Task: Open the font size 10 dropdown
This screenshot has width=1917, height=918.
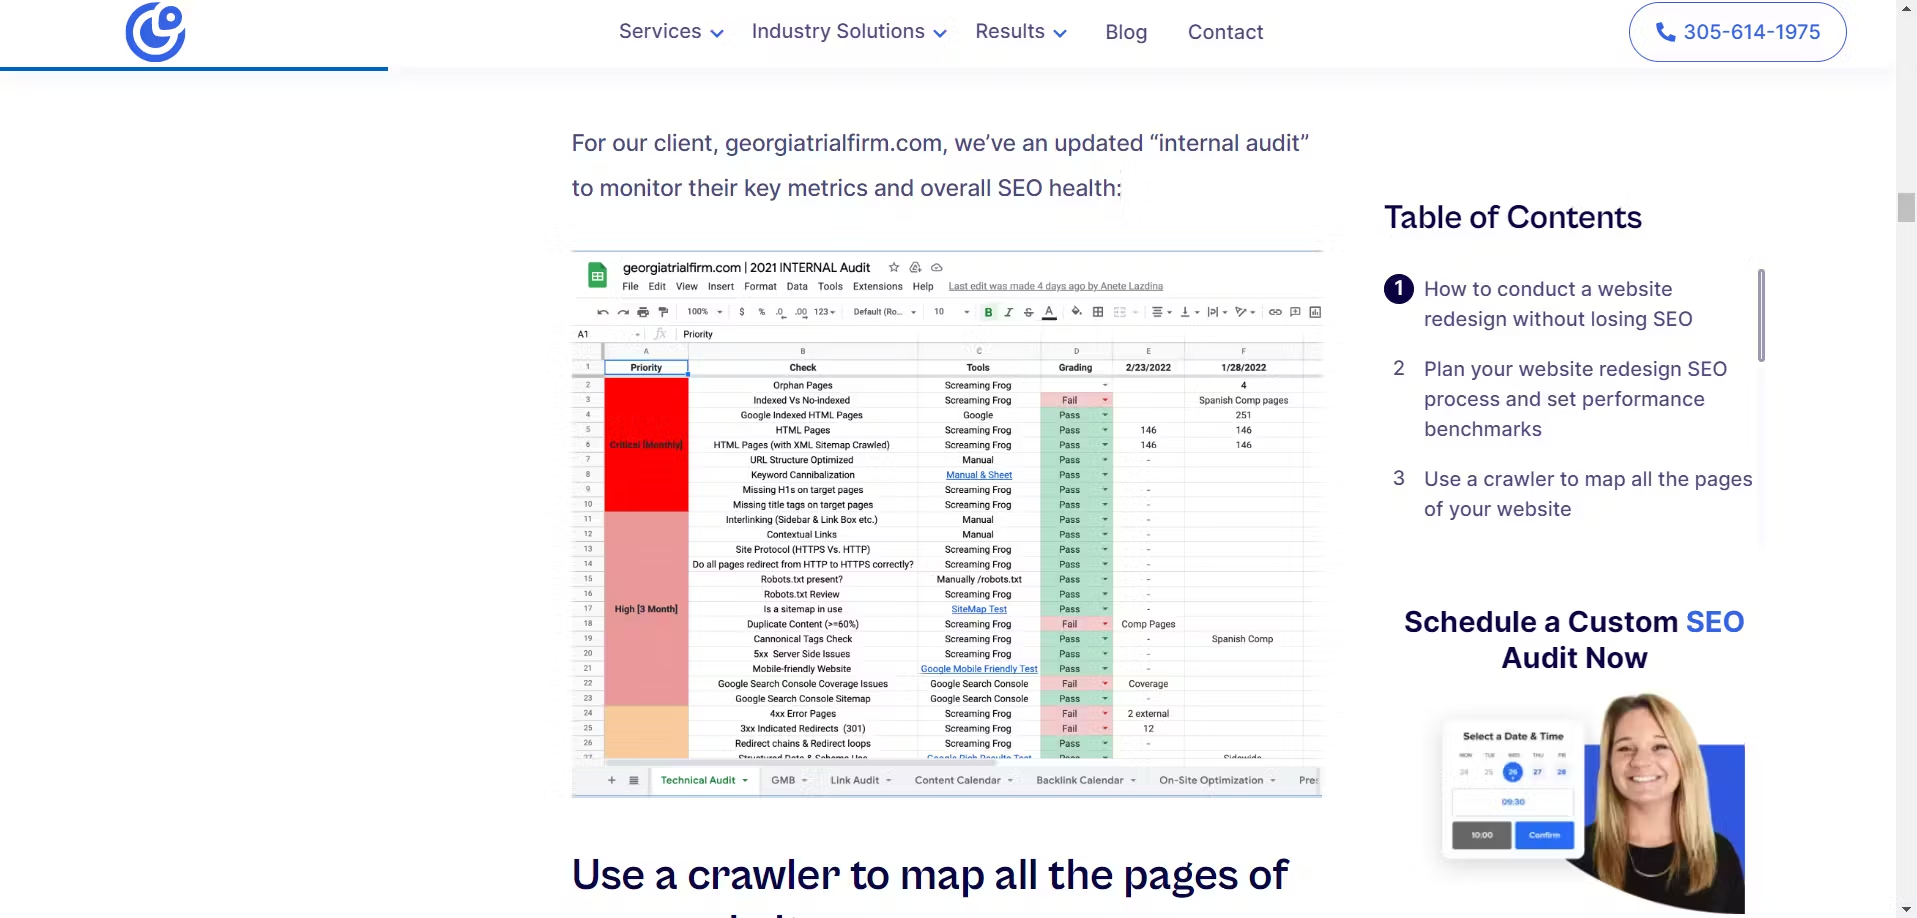Action: (x=952, y=312)
